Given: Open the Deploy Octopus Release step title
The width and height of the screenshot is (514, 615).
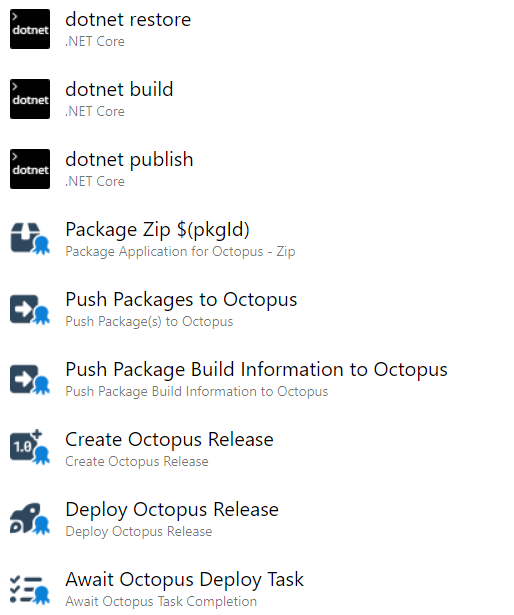Looking at the screenshot, I should (x=172, y=510).
